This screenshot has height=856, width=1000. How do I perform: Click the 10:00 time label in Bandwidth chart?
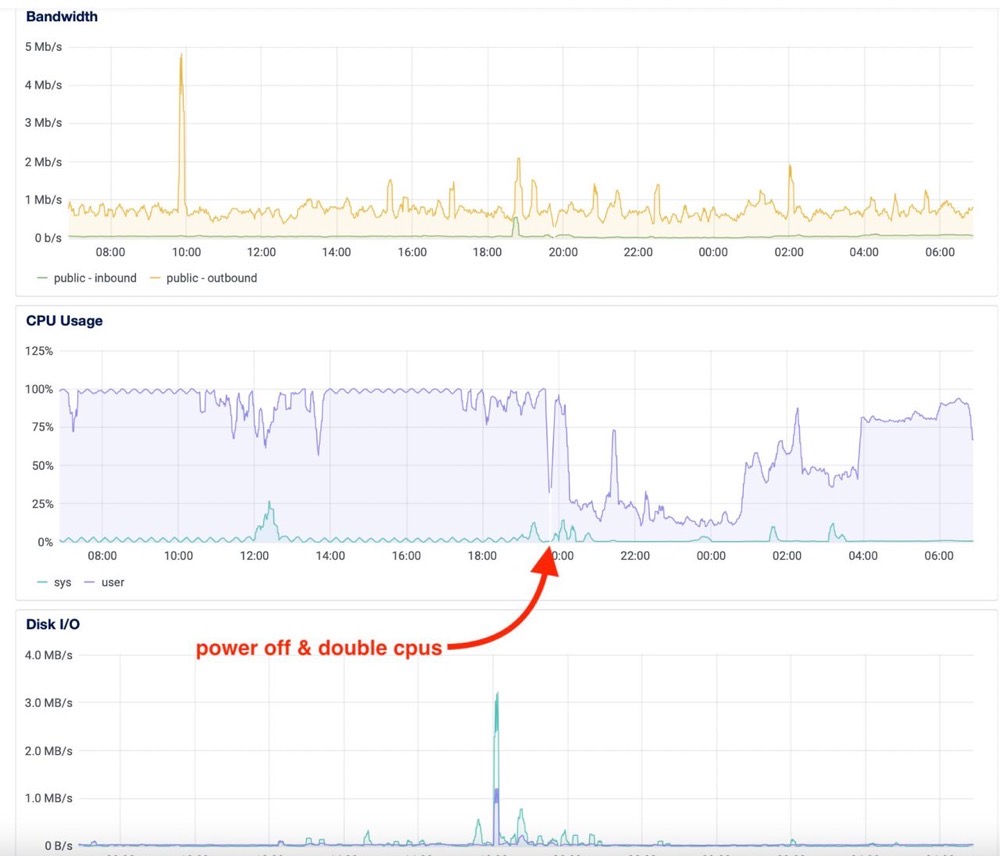[186, 252]
